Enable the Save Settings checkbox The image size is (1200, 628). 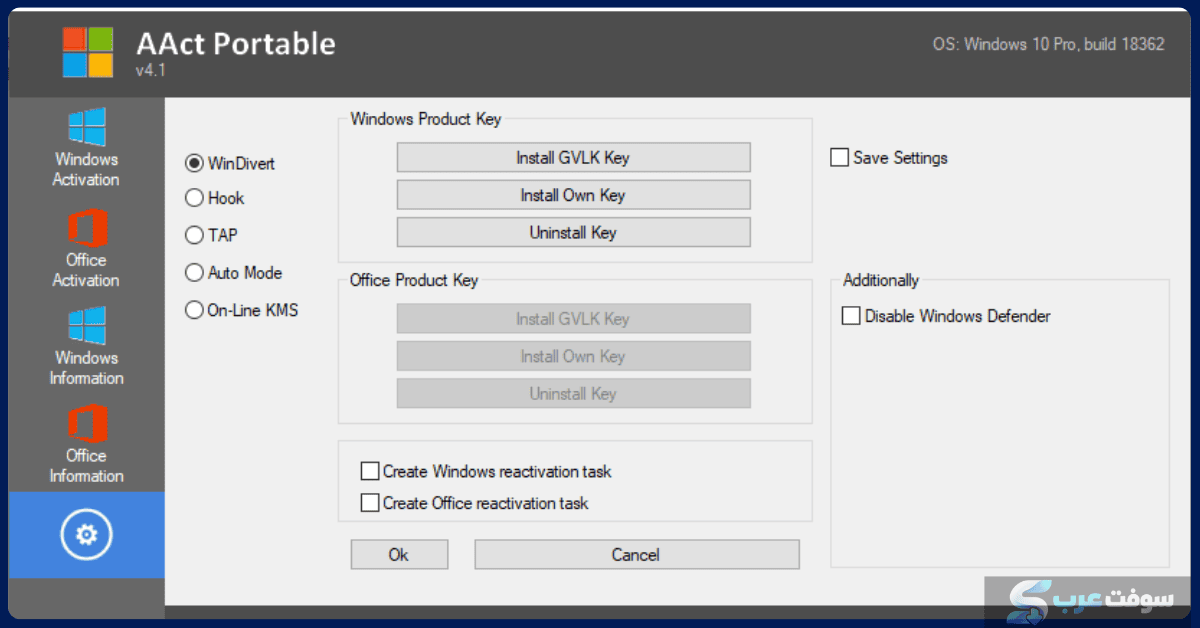(x=840, y=158)
